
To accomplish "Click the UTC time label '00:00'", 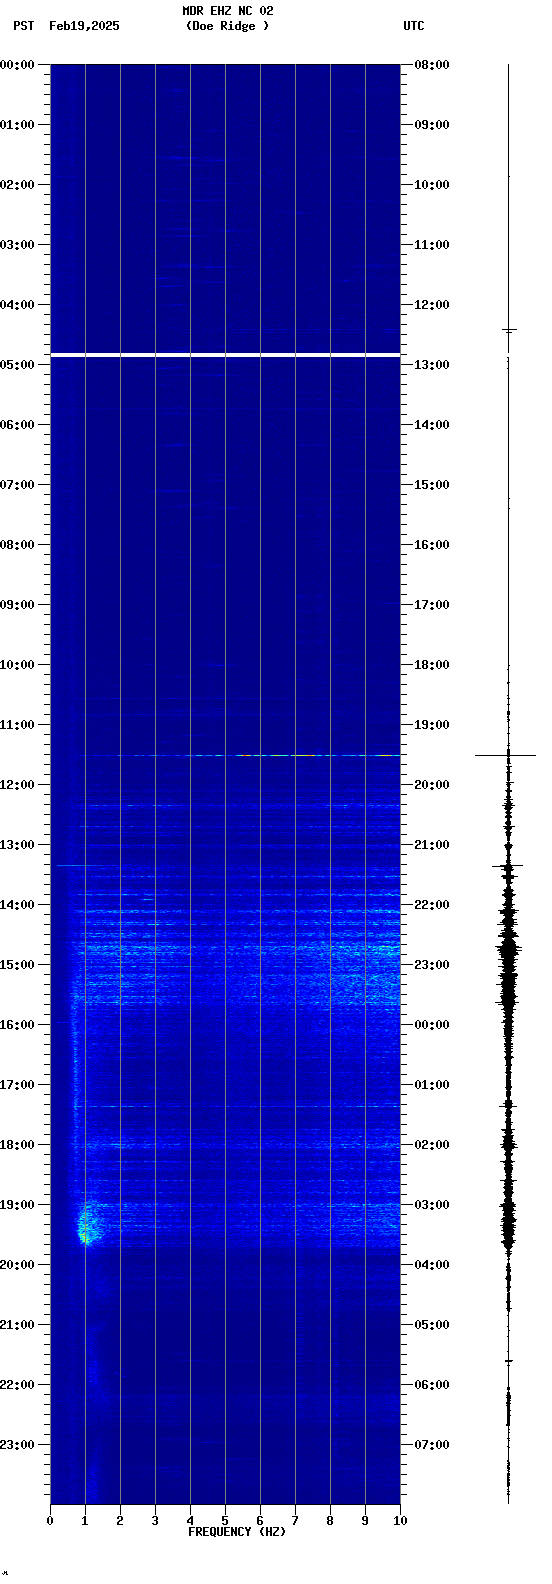I will click(x=432, y=1025).
